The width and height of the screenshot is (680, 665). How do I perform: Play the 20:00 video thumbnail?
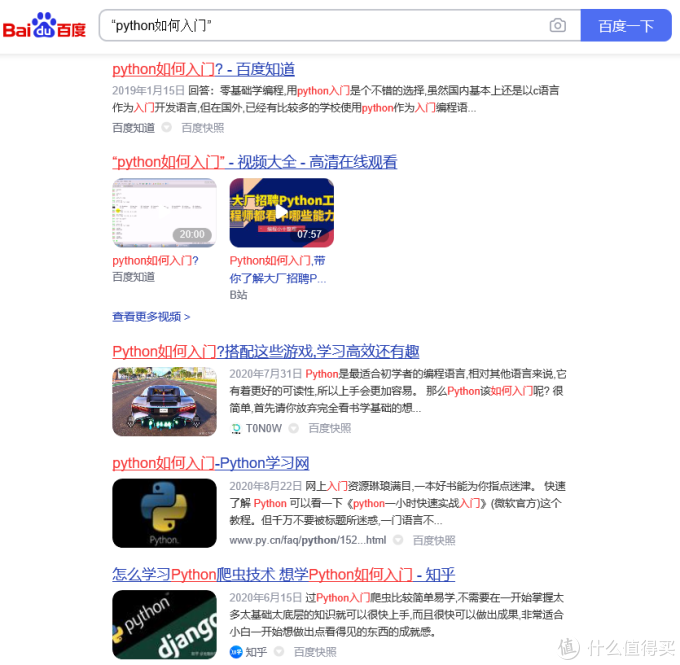[164, 213]
